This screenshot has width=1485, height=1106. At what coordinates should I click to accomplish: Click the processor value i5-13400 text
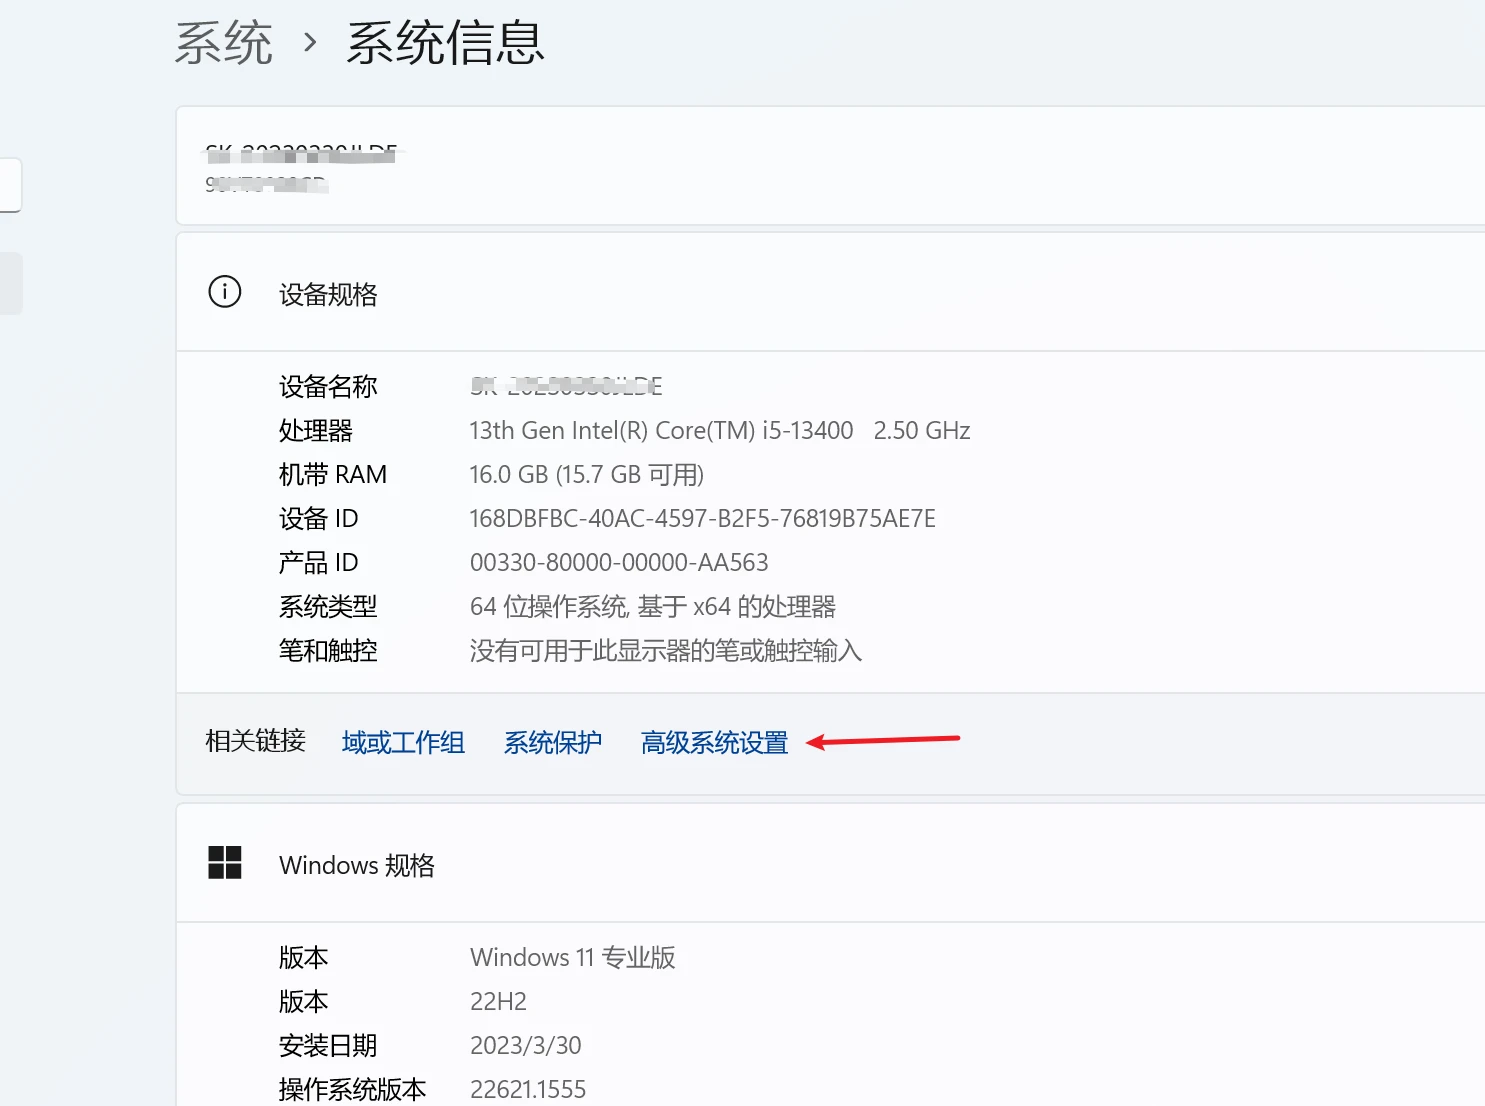tap(720, 430)
